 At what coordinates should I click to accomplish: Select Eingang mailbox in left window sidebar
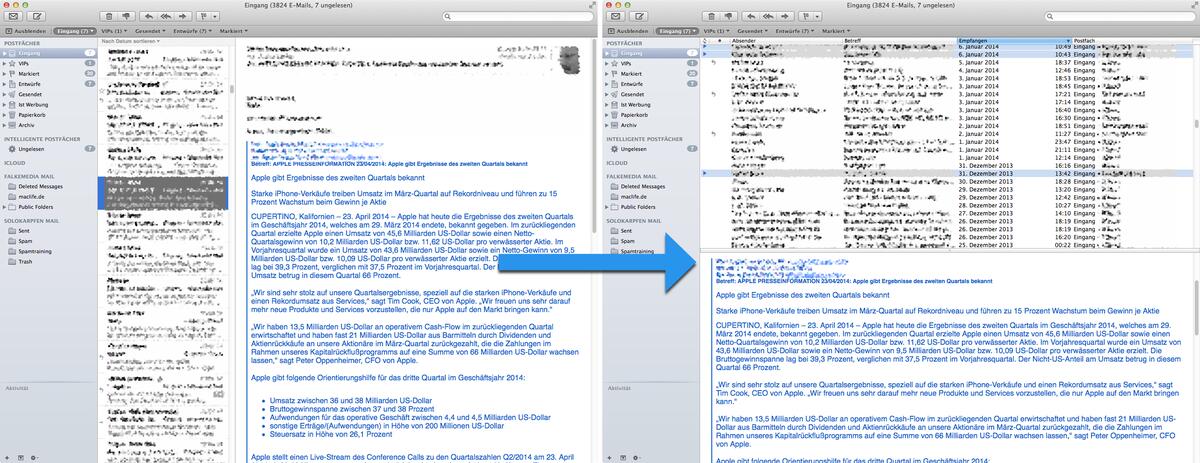click(49, 53)
